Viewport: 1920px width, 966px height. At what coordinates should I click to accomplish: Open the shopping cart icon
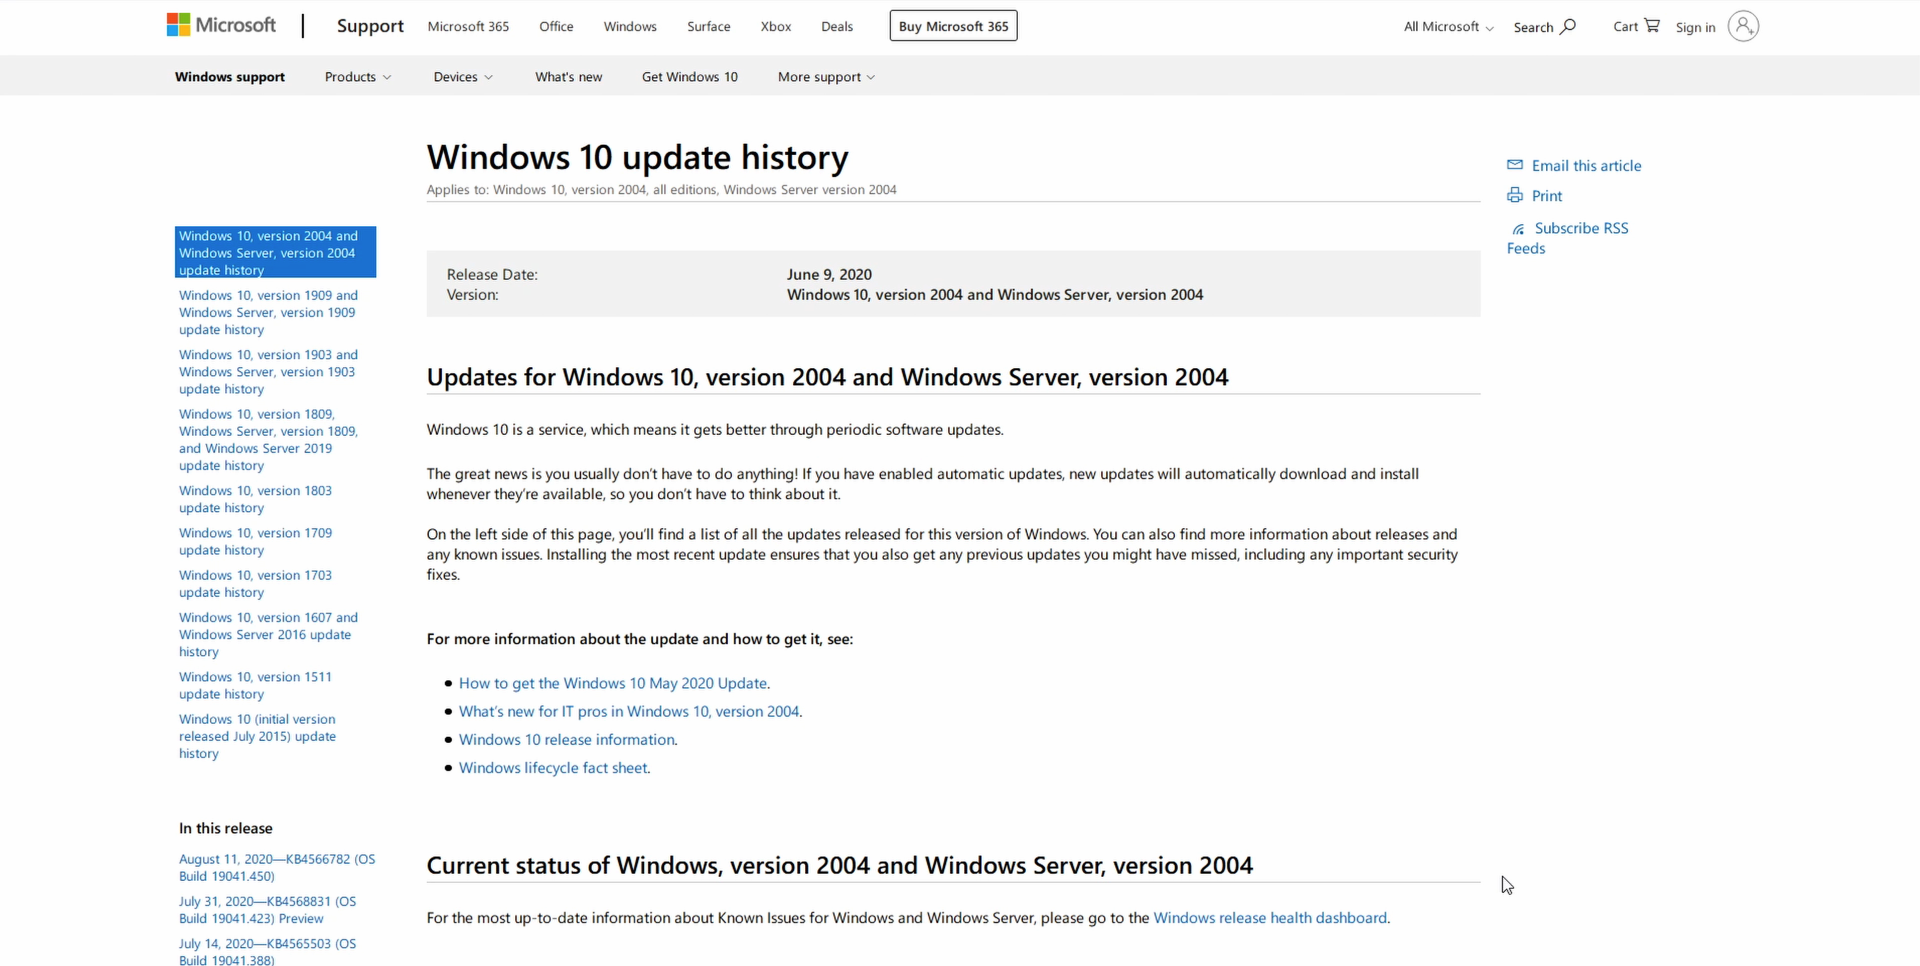point(1652,26)
